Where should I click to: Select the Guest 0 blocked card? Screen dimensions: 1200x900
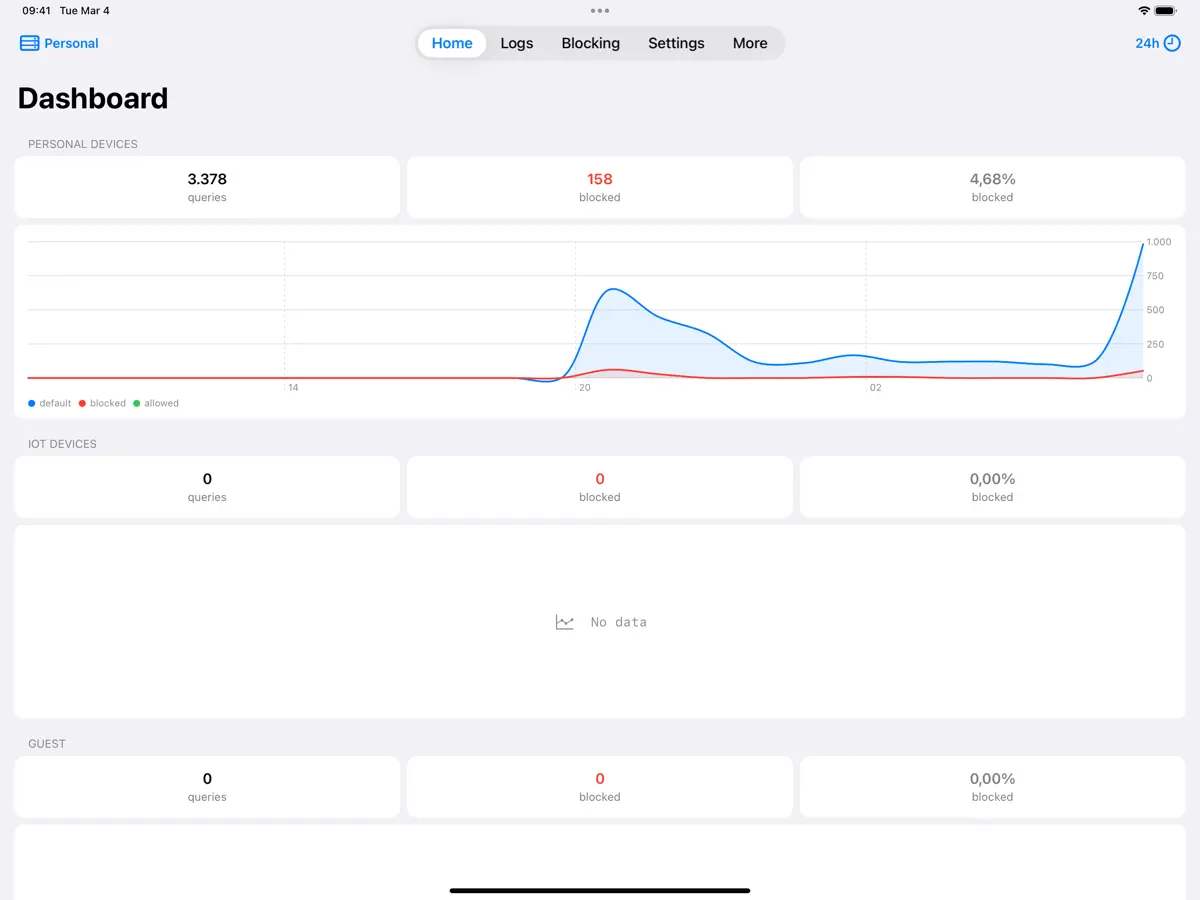(600, 787)
